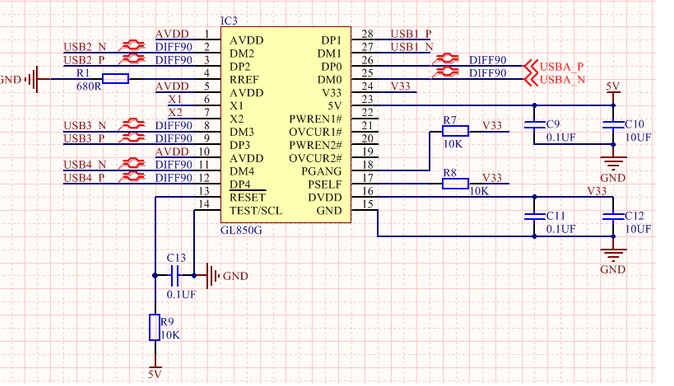Select the C13 capacitor symbol
Image resolution: width=674 pixels, height=386 pixels.
click(x=175, y=276)
